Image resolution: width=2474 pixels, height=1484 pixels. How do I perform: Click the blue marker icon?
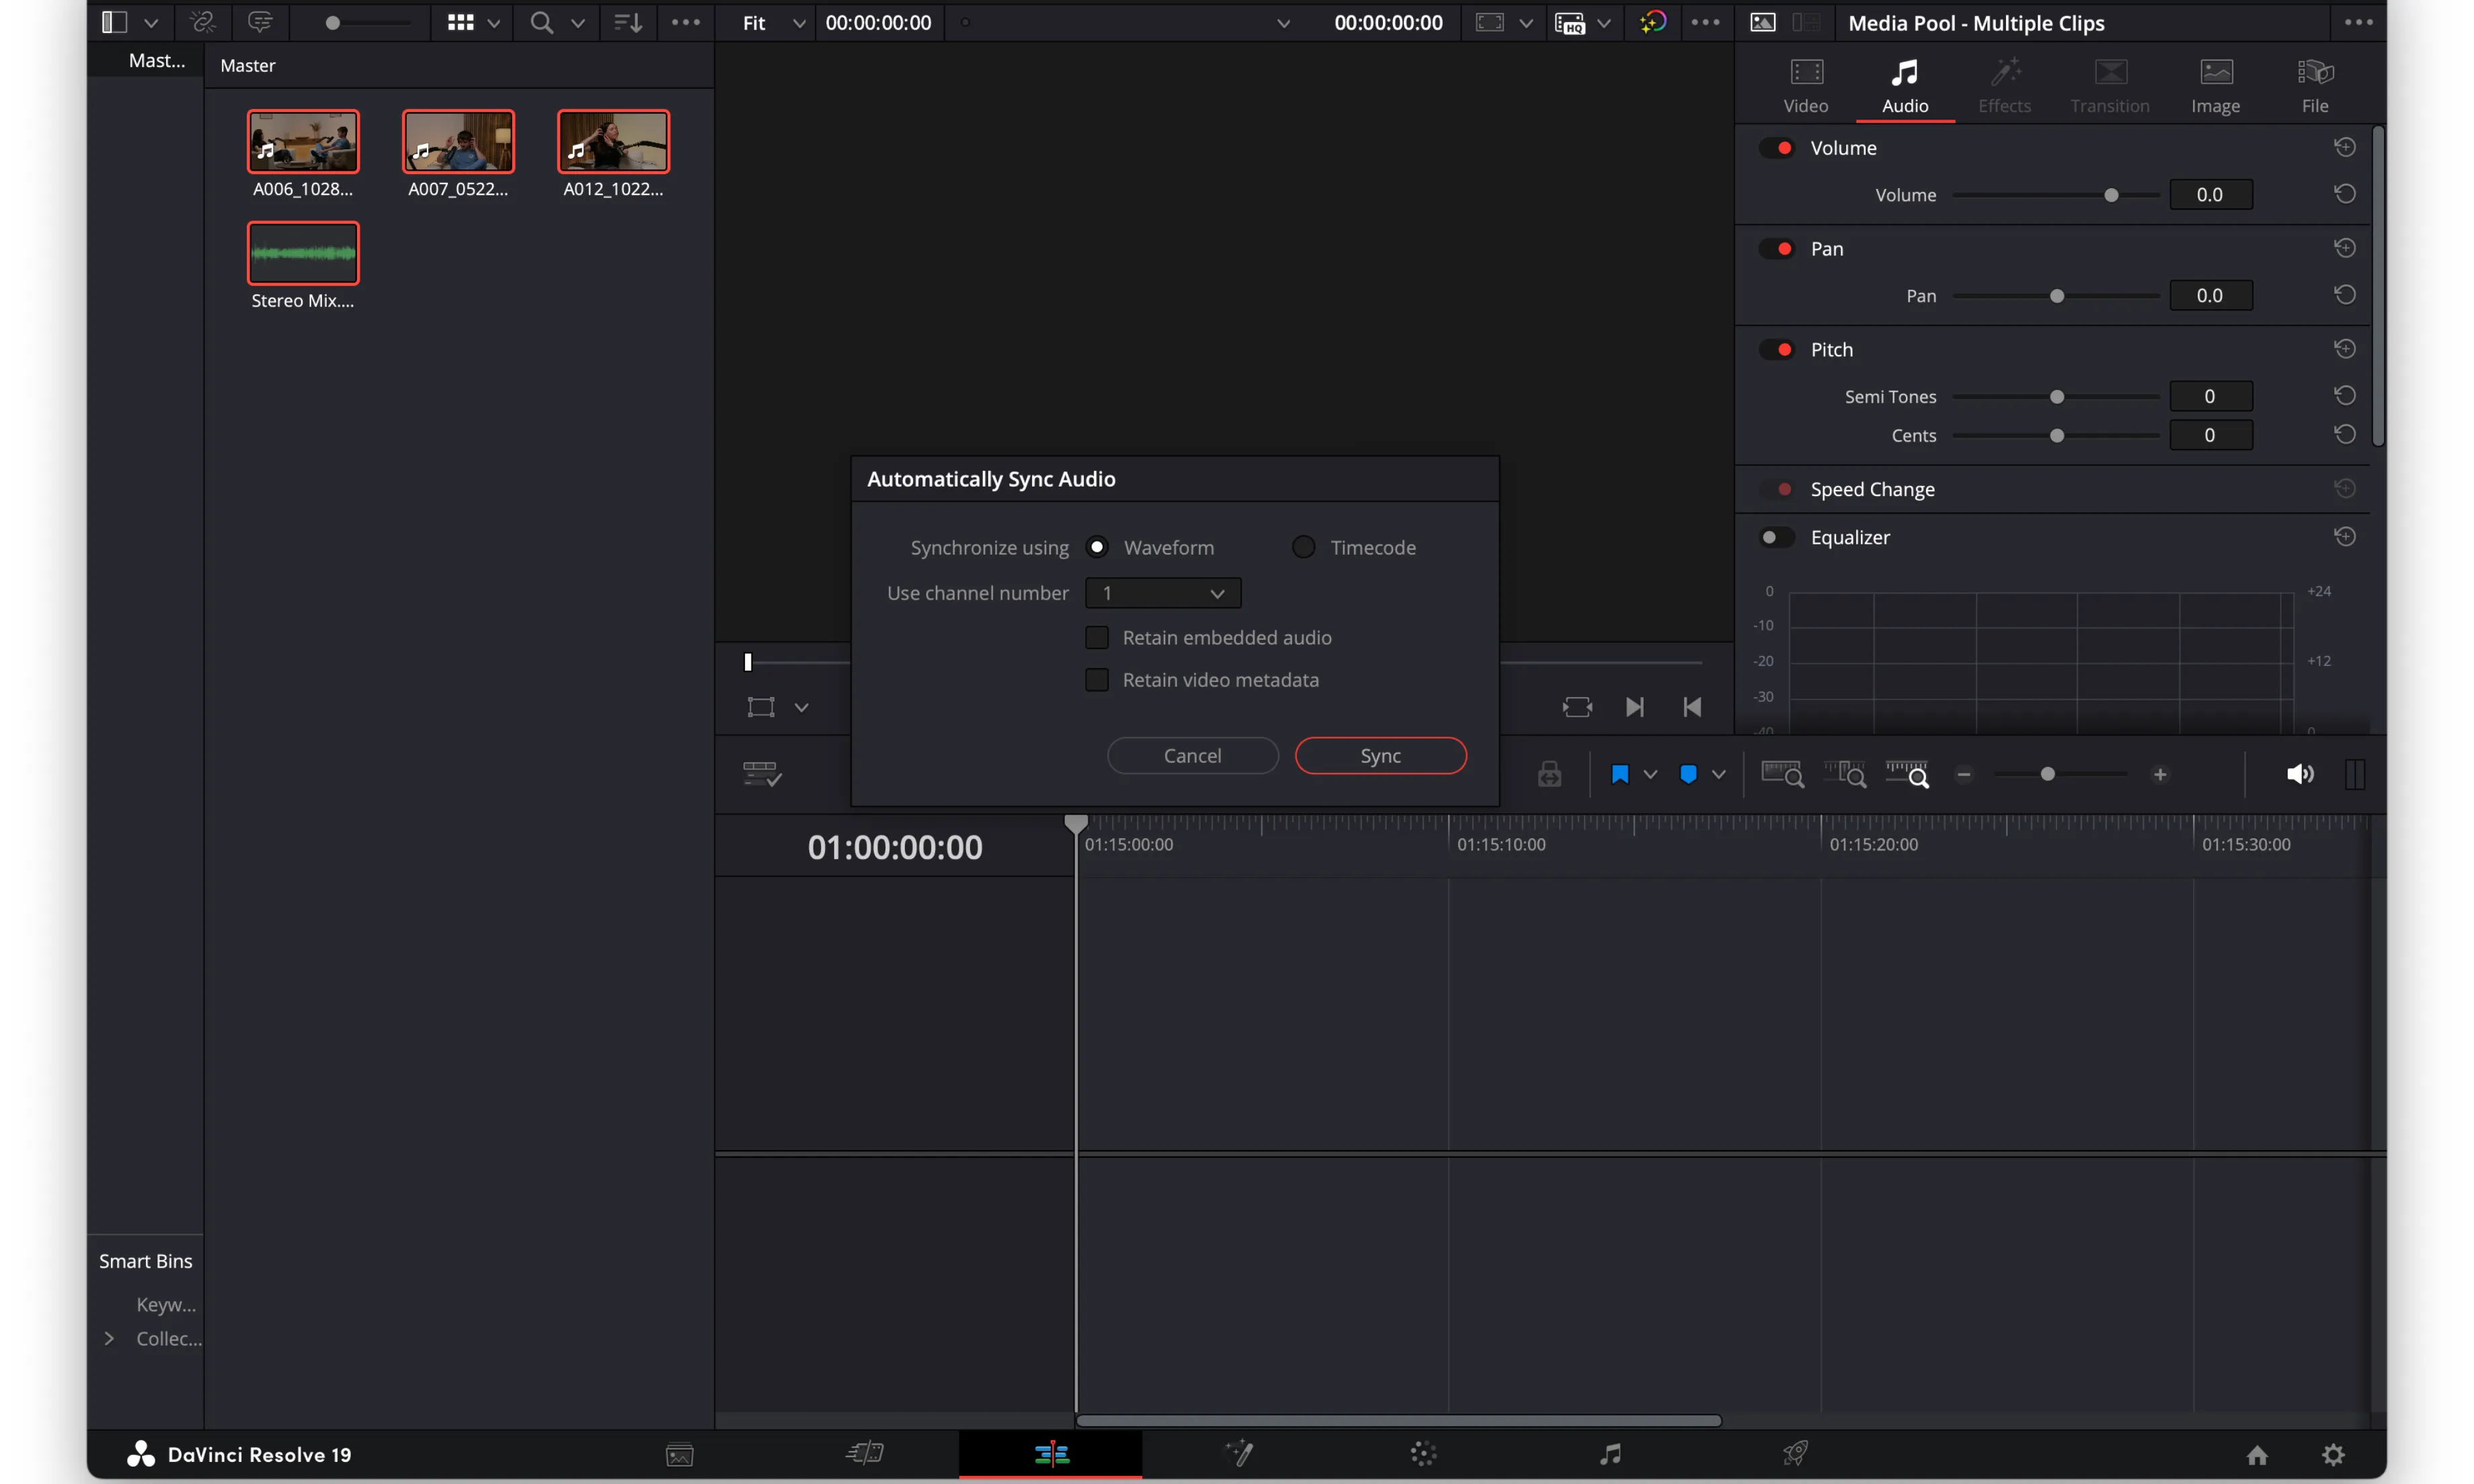pos(1688,774)
